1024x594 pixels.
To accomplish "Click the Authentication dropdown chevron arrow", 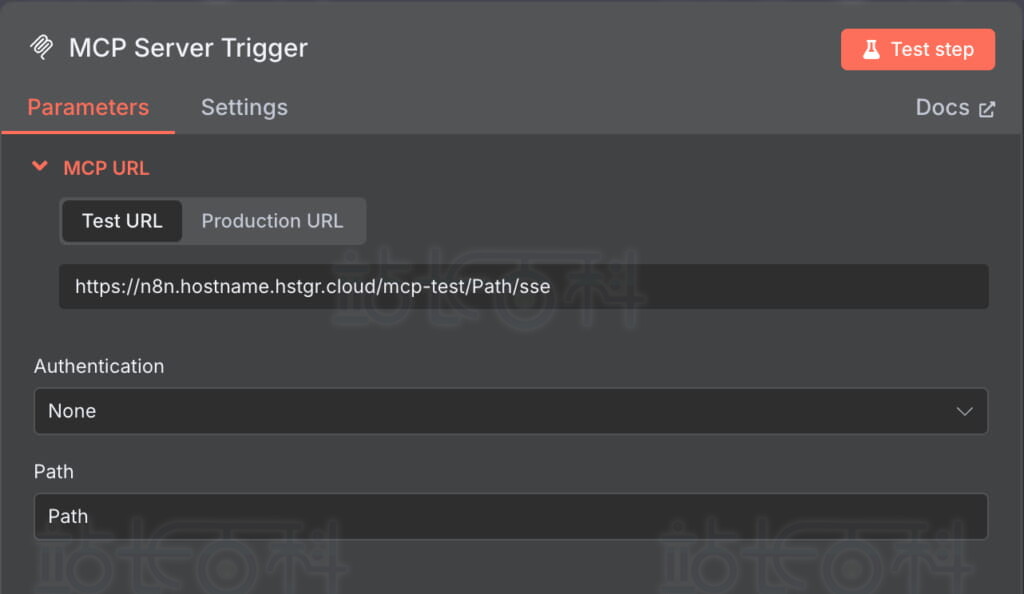I will click(964, 411).
